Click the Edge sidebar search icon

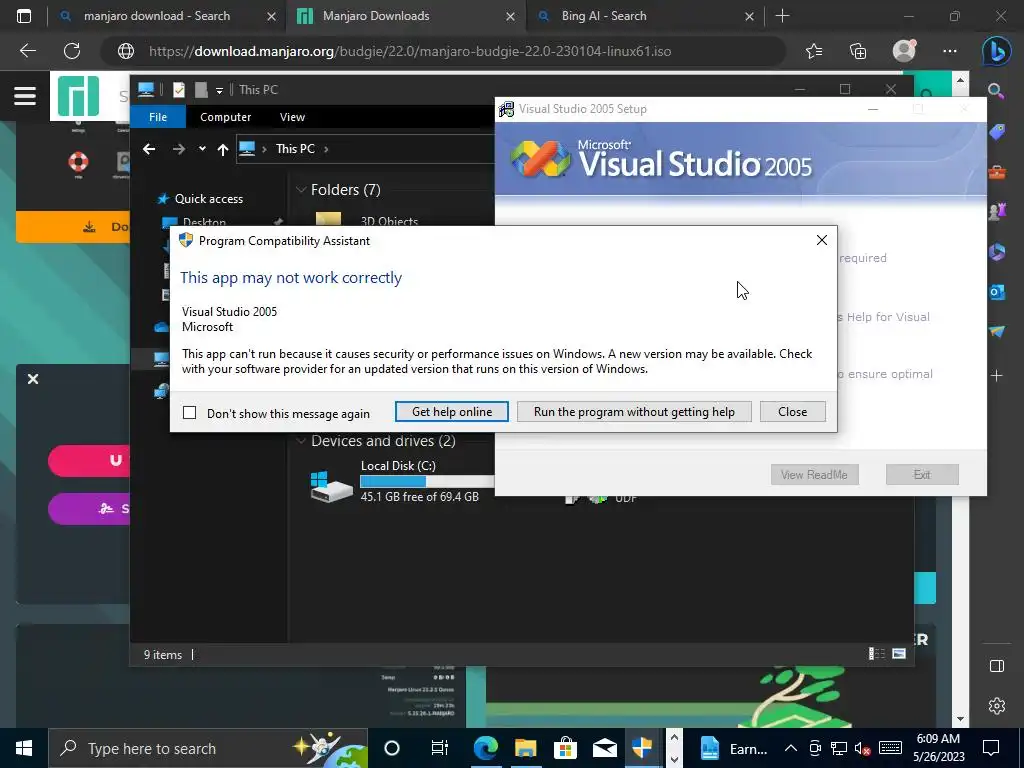click(996, 91)
